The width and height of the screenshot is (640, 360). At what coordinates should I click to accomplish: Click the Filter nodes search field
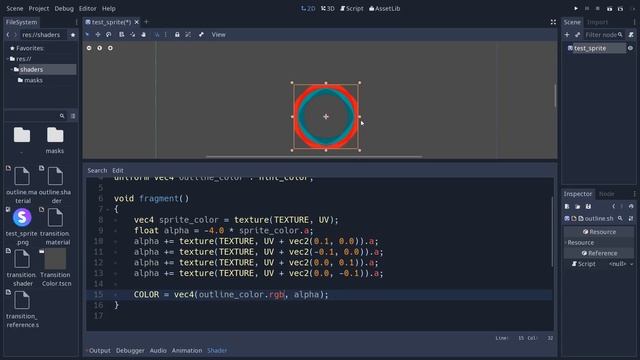pos(604,35)
